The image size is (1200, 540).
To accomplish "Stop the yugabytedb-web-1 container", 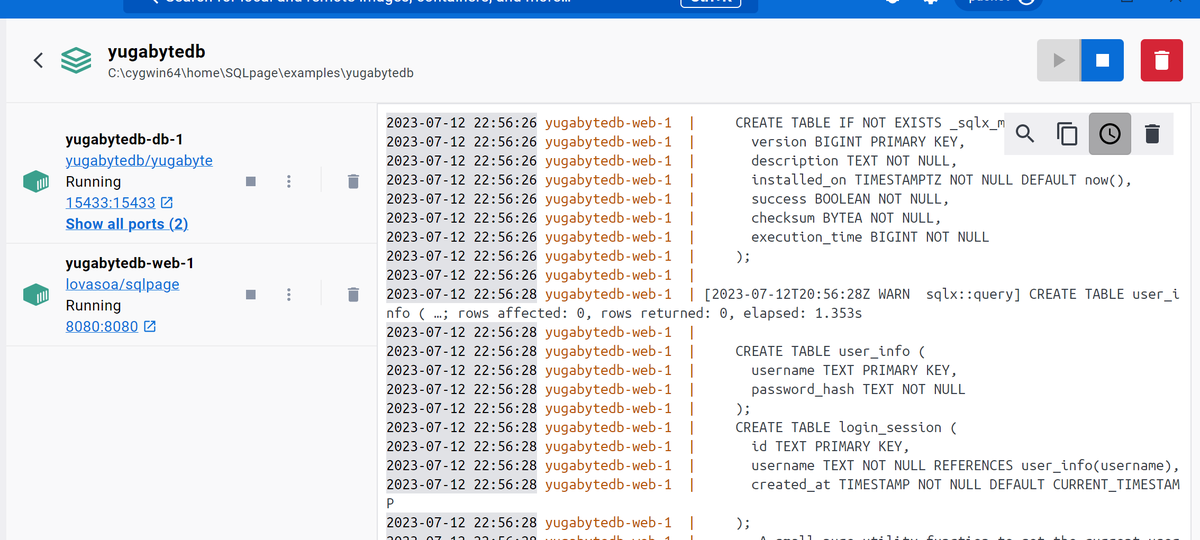I will pos(251,295).
